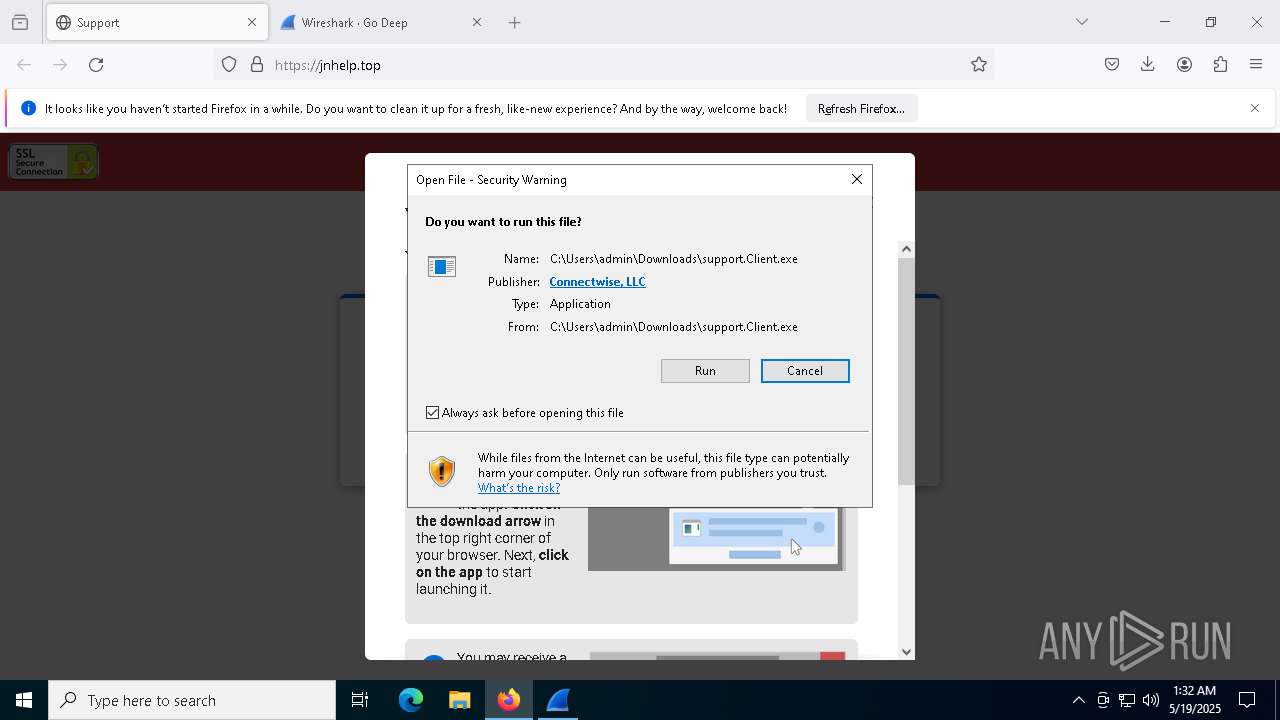
Task: Click the back navigation arrow
Action: point(24,65)
